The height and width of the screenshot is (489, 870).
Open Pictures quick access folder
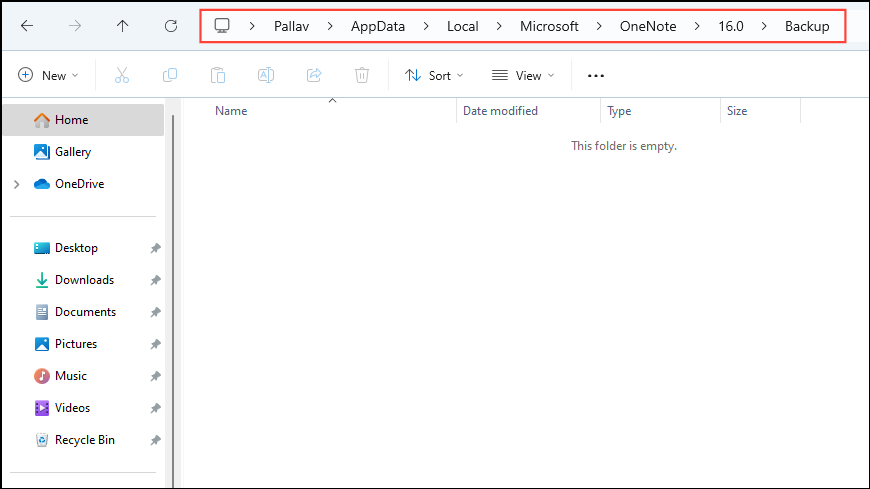(x=75, y=344)
